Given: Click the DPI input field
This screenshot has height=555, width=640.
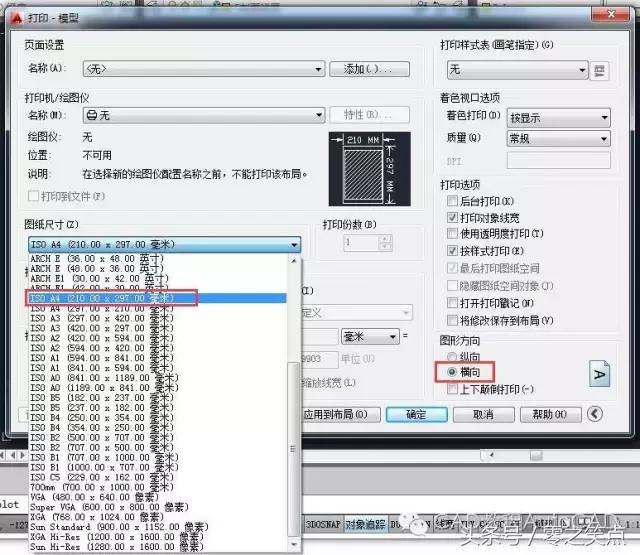Looking at the screenshot, I should (x=558, y=160).
